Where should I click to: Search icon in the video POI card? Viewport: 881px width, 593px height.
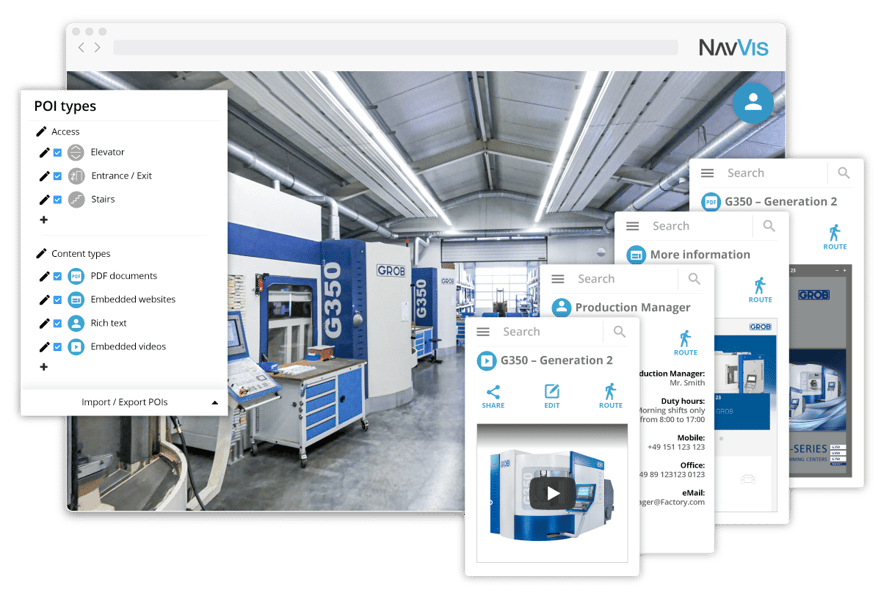click(x=619, y=332)
